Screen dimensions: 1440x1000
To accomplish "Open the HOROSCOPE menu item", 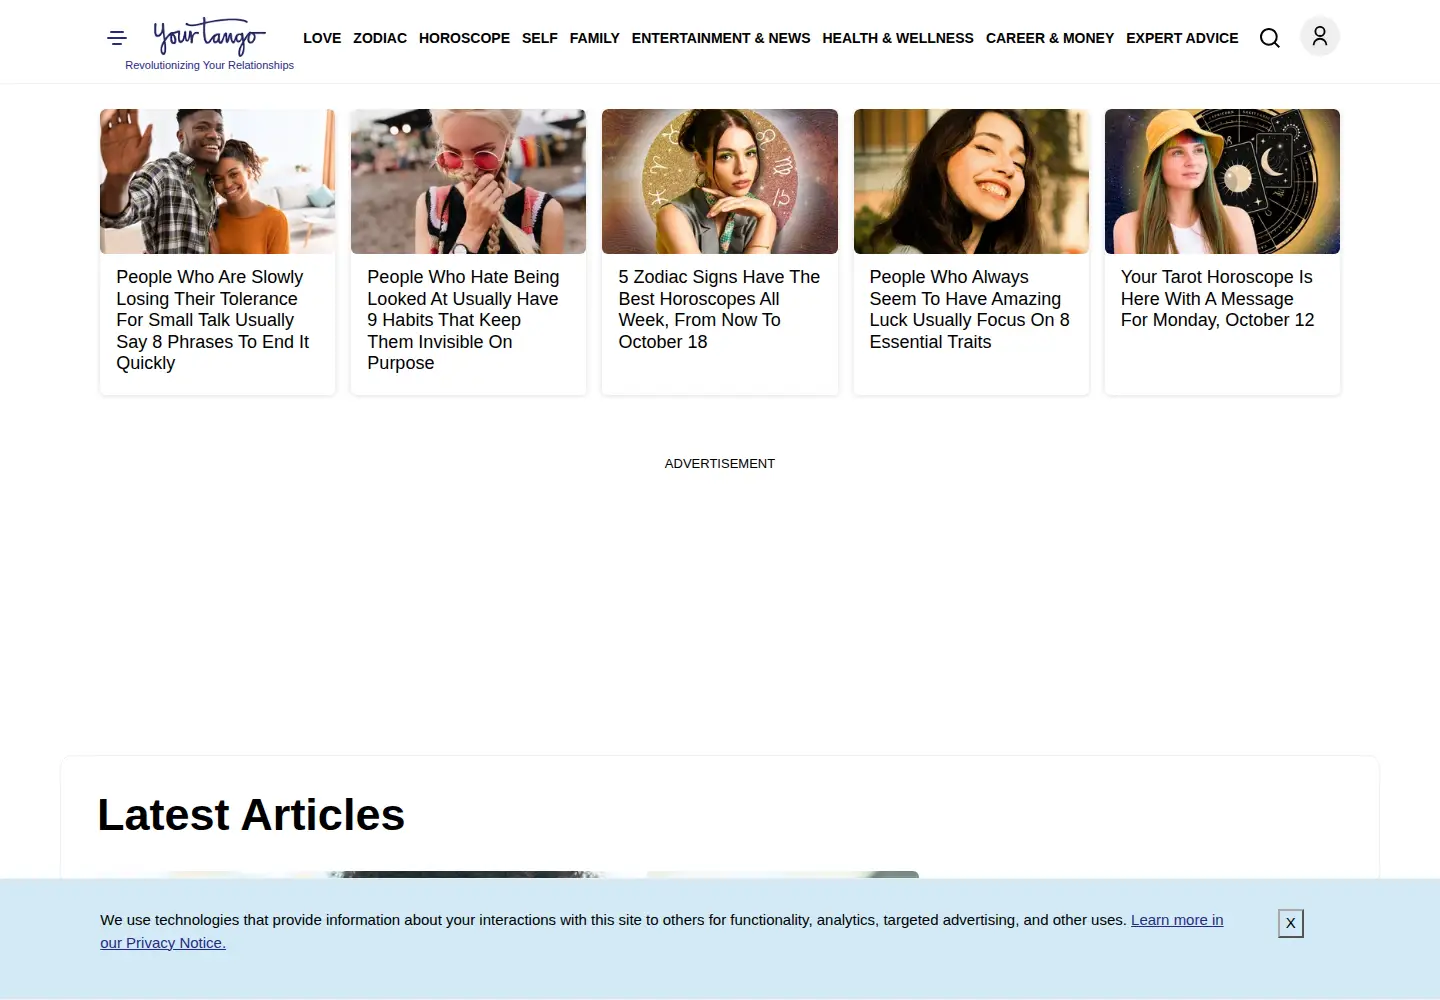I will coord(464,38).
